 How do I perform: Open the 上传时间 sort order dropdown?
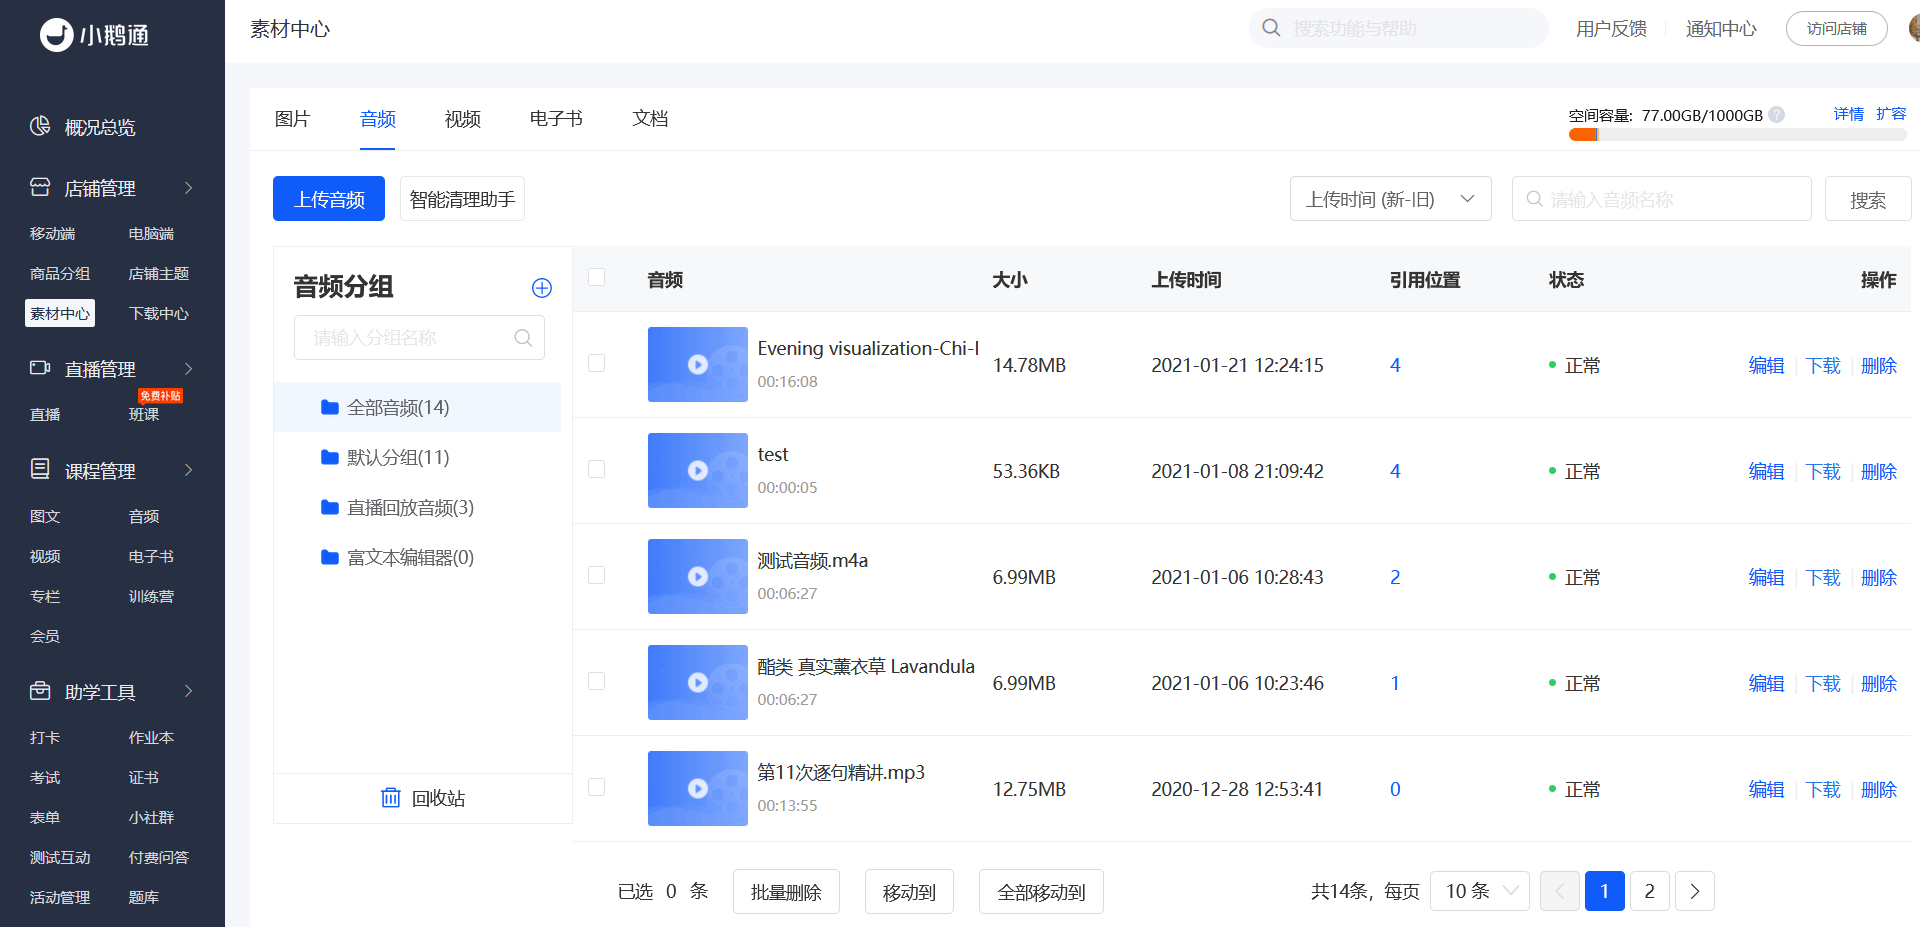[x=1391, y=199]
